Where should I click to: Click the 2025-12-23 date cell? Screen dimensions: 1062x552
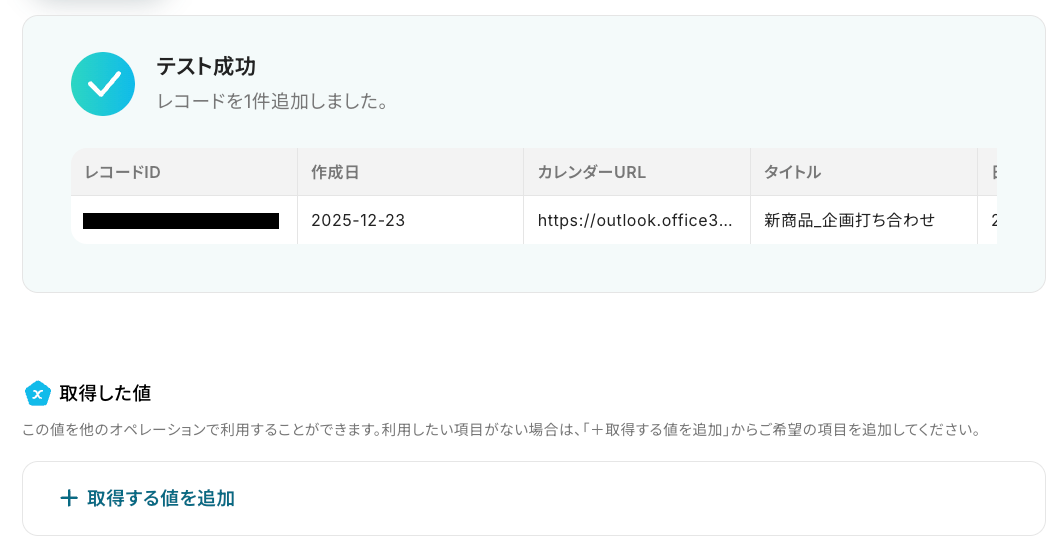click(x=410, y=220)
